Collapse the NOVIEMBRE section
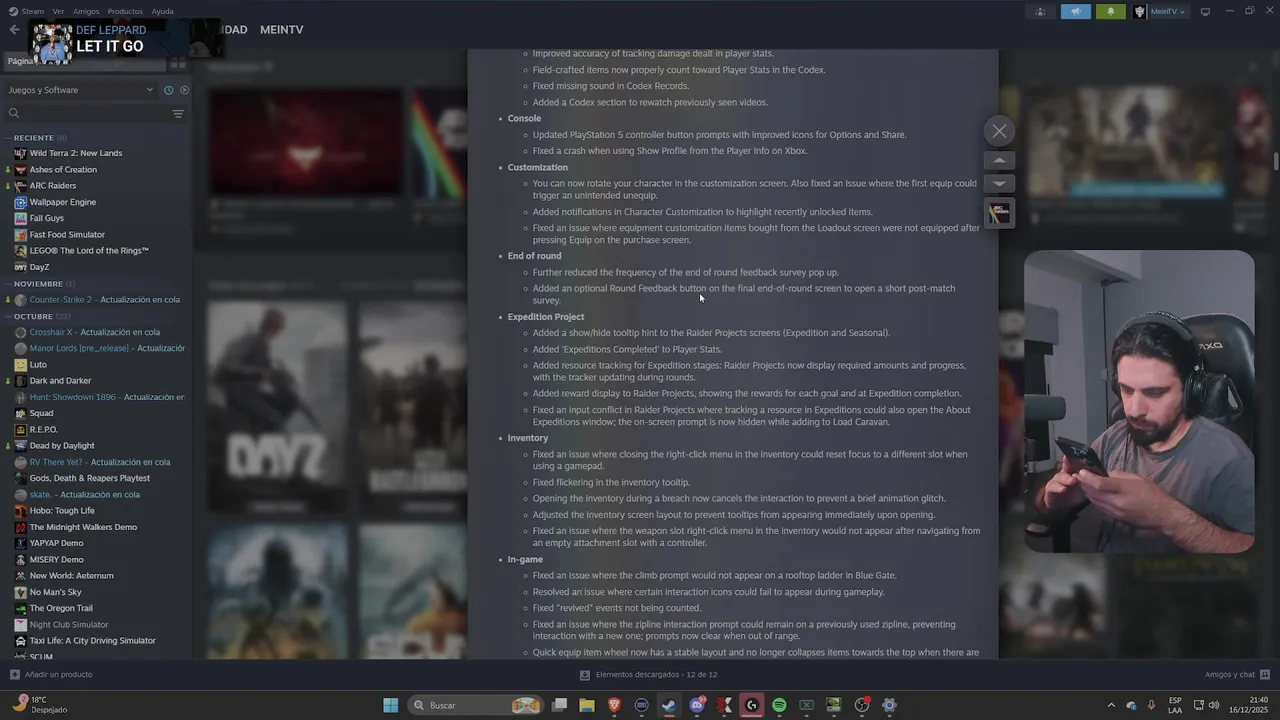The image size is (1280, 720). click(x=38, y=284)
